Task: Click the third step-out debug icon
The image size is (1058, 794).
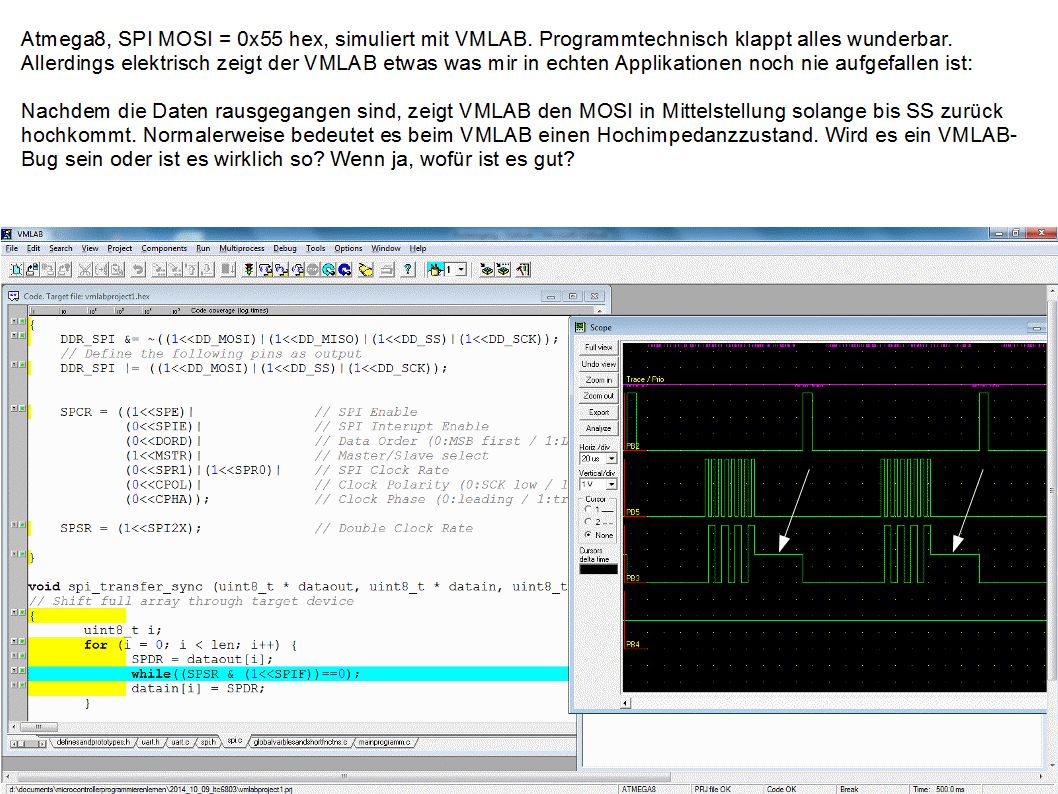Action: tap(297, 270)
